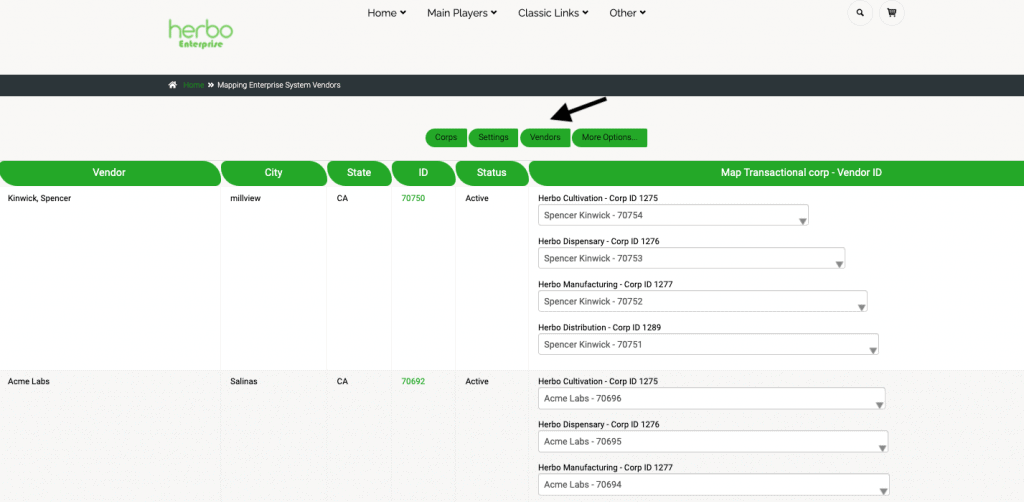This screenshot has width=1024, height=502.
Task: Click the Vendor column header
Action: pyautogui.click(x=109, y=173)
